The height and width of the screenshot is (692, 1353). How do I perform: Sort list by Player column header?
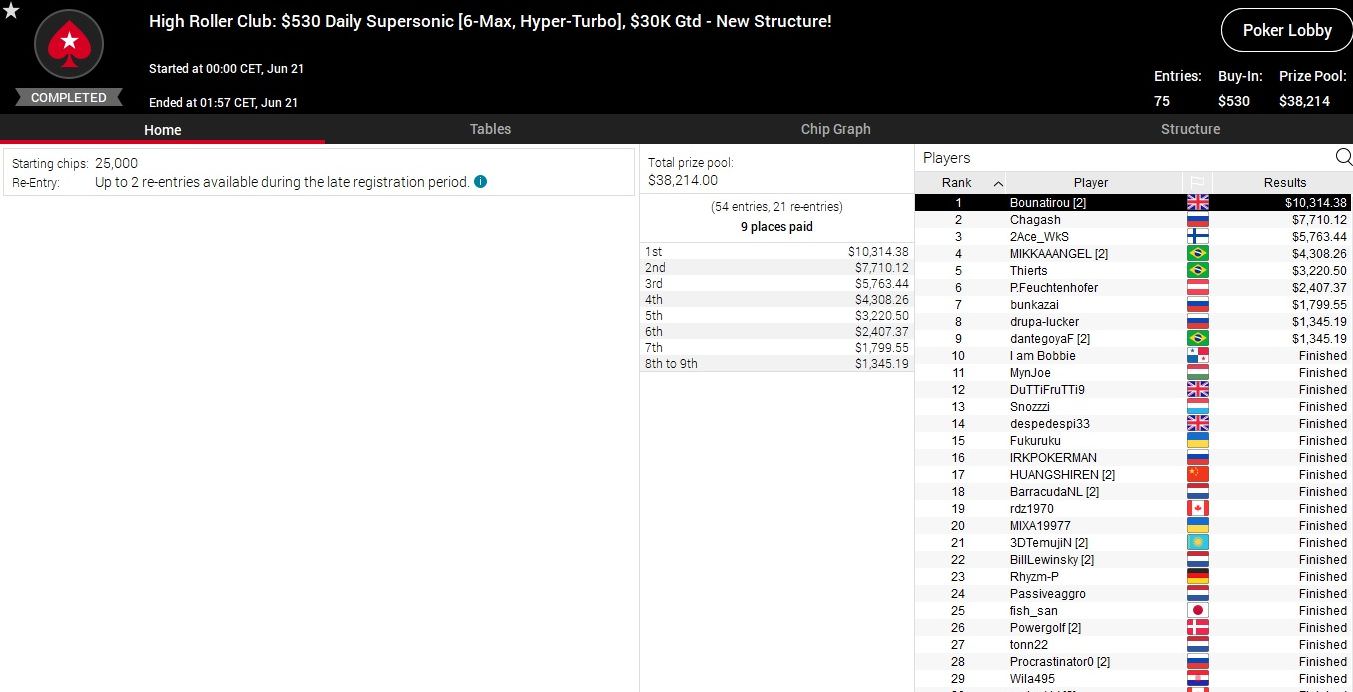tap(1090, 183)
